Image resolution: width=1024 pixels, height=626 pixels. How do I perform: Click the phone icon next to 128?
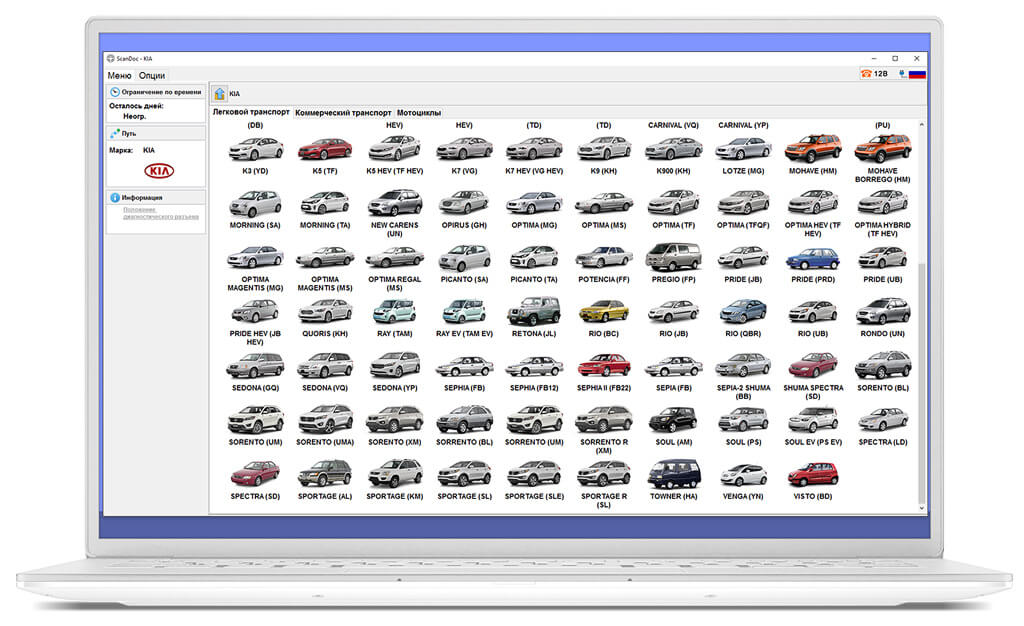[x=866, y=74]
